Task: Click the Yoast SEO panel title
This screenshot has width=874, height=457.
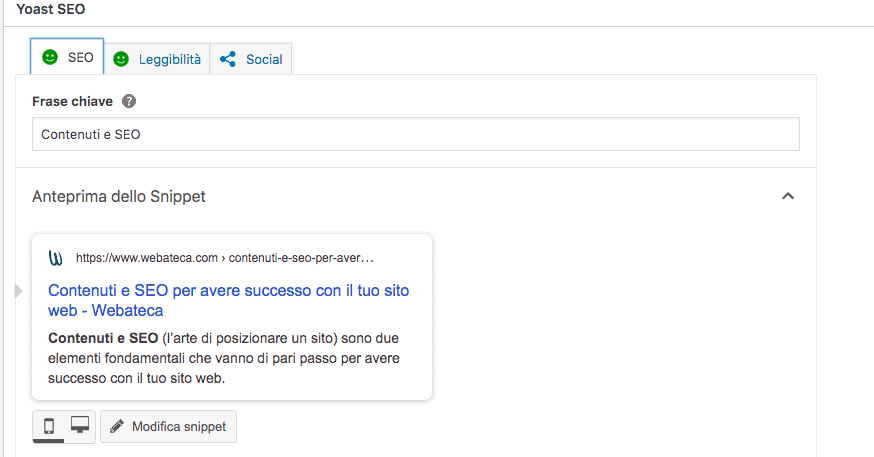Action: 51,9
